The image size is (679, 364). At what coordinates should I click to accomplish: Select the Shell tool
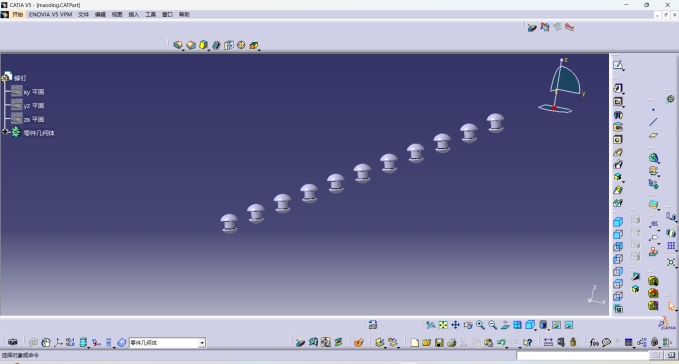pyautogui.click(x=216, y=45)
